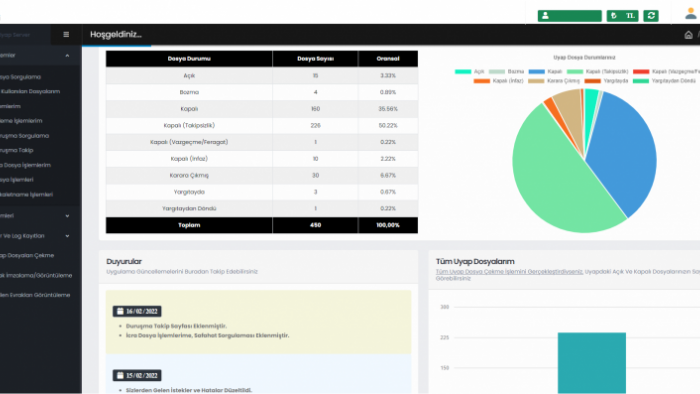
Task: Open the green user account button
Action: 570,16
